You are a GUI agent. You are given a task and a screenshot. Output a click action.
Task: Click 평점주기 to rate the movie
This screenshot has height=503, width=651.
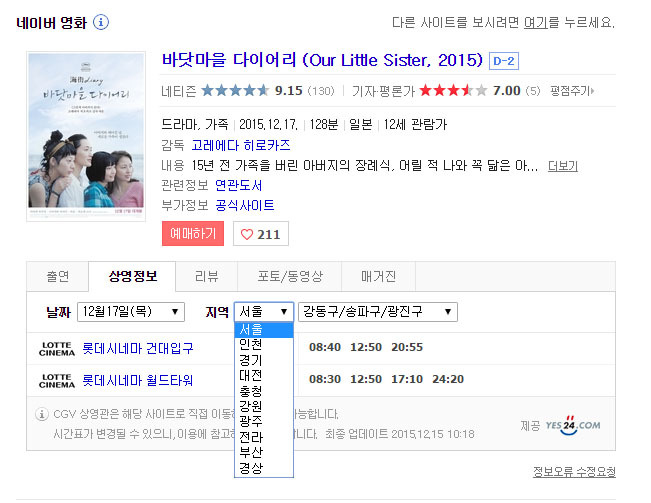pyautogui.click(x=572, y=90)
